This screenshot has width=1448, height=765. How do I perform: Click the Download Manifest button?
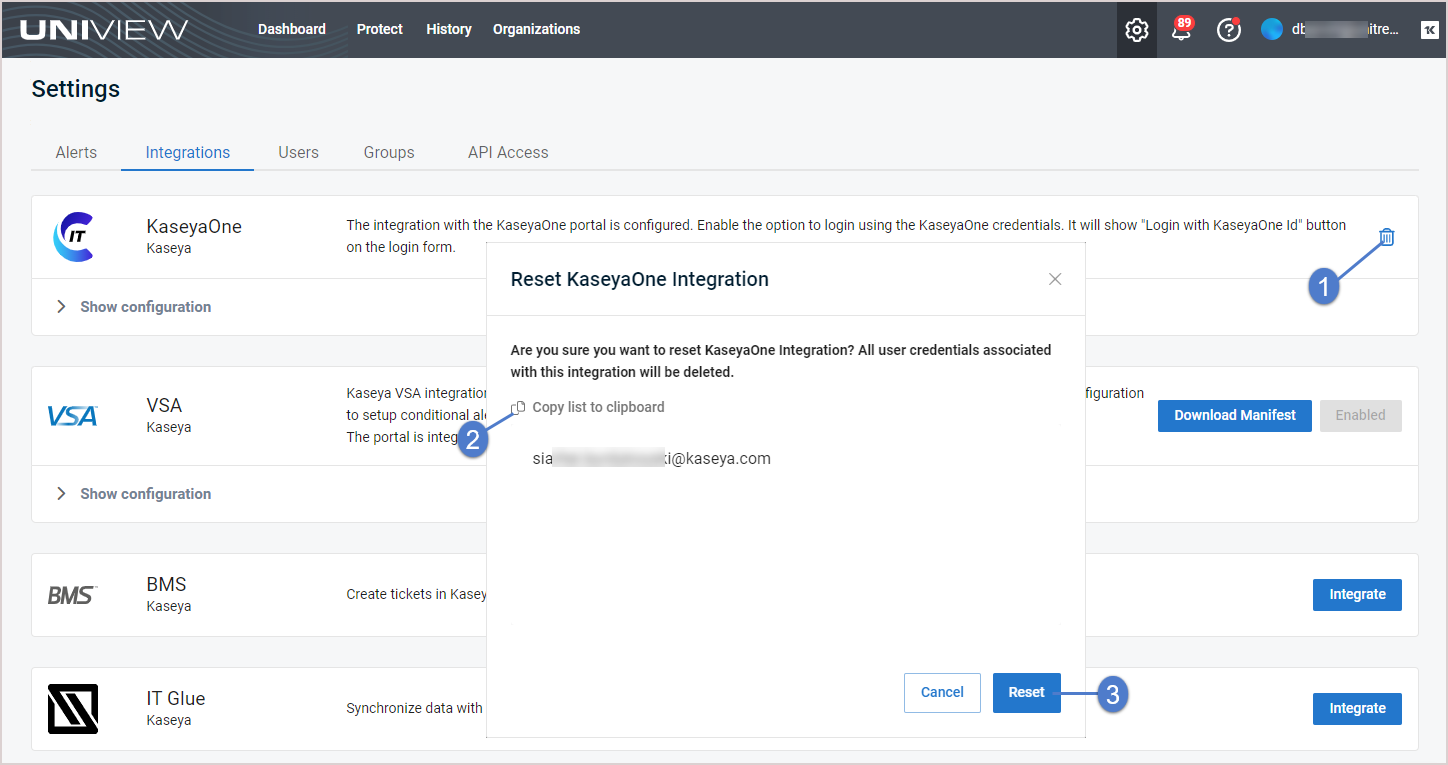point(1235,416)
